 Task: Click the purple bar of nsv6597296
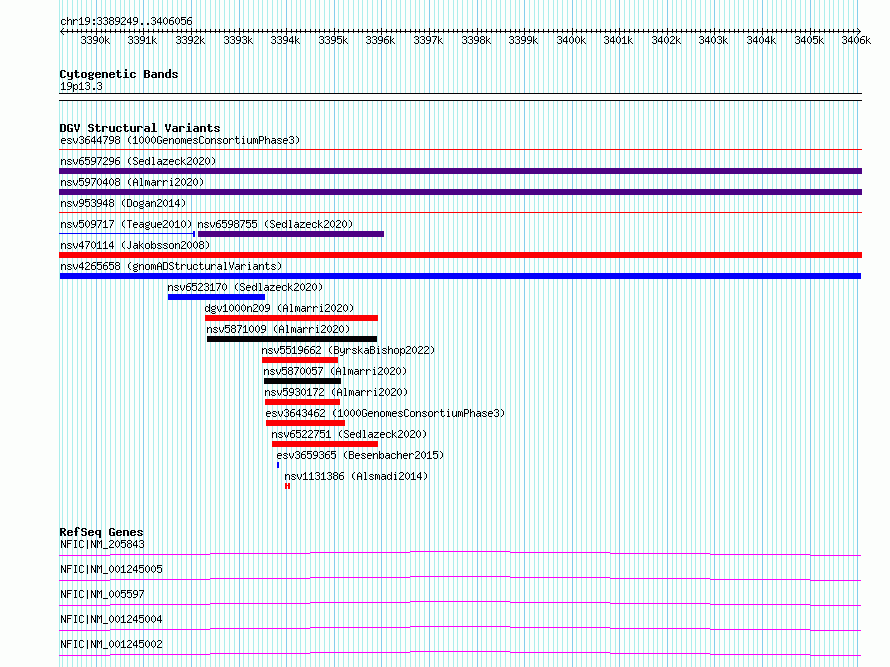[x=460, y=171]
